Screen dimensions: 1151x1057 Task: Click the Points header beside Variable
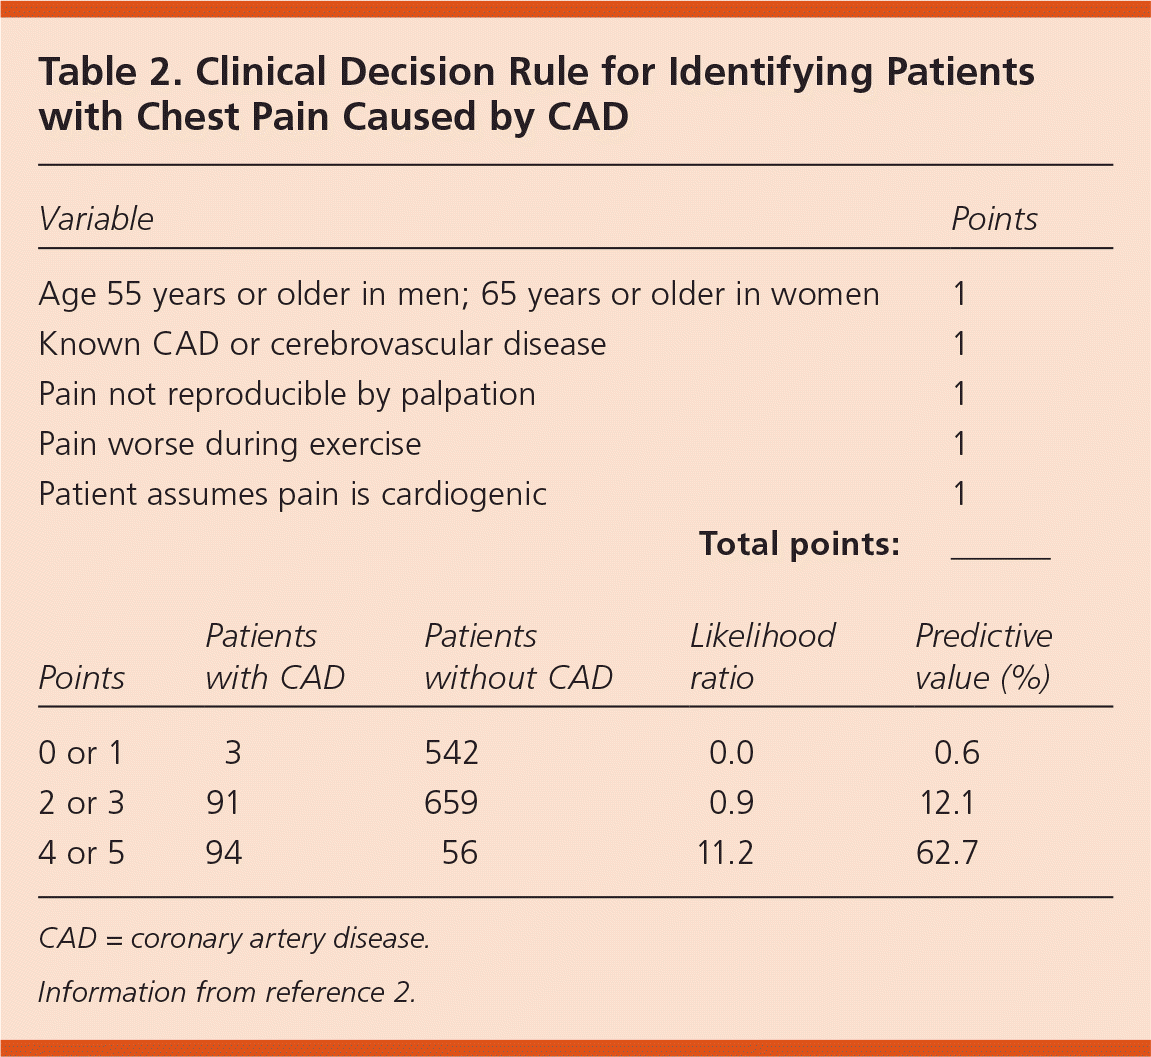[994, 219]
